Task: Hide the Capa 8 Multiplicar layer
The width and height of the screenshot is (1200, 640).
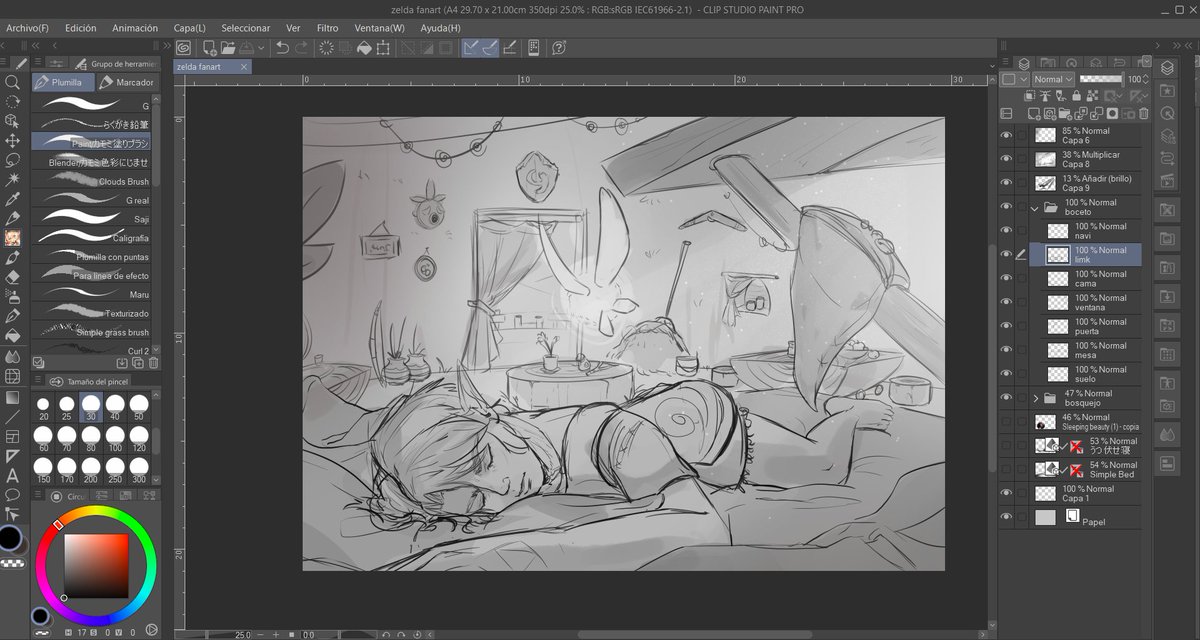Action: (1007, 160)
